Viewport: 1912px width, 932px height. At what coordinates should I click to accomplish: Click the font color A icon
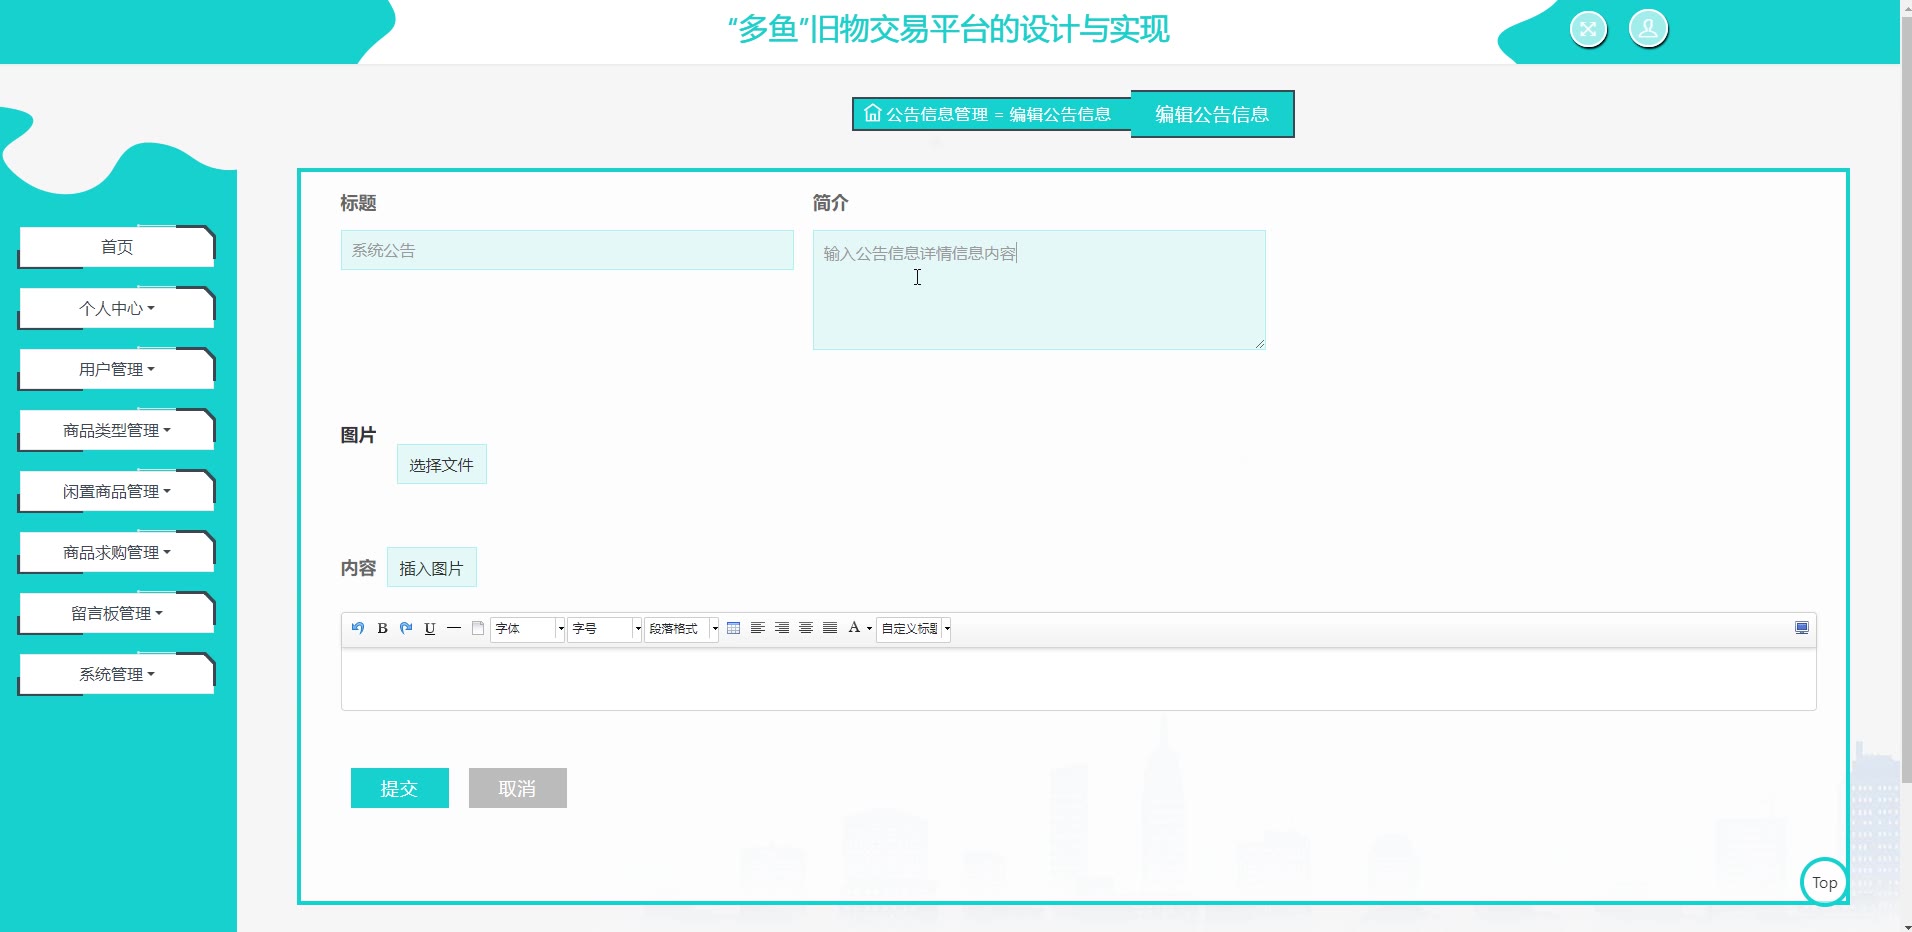[x=854, y=628]
